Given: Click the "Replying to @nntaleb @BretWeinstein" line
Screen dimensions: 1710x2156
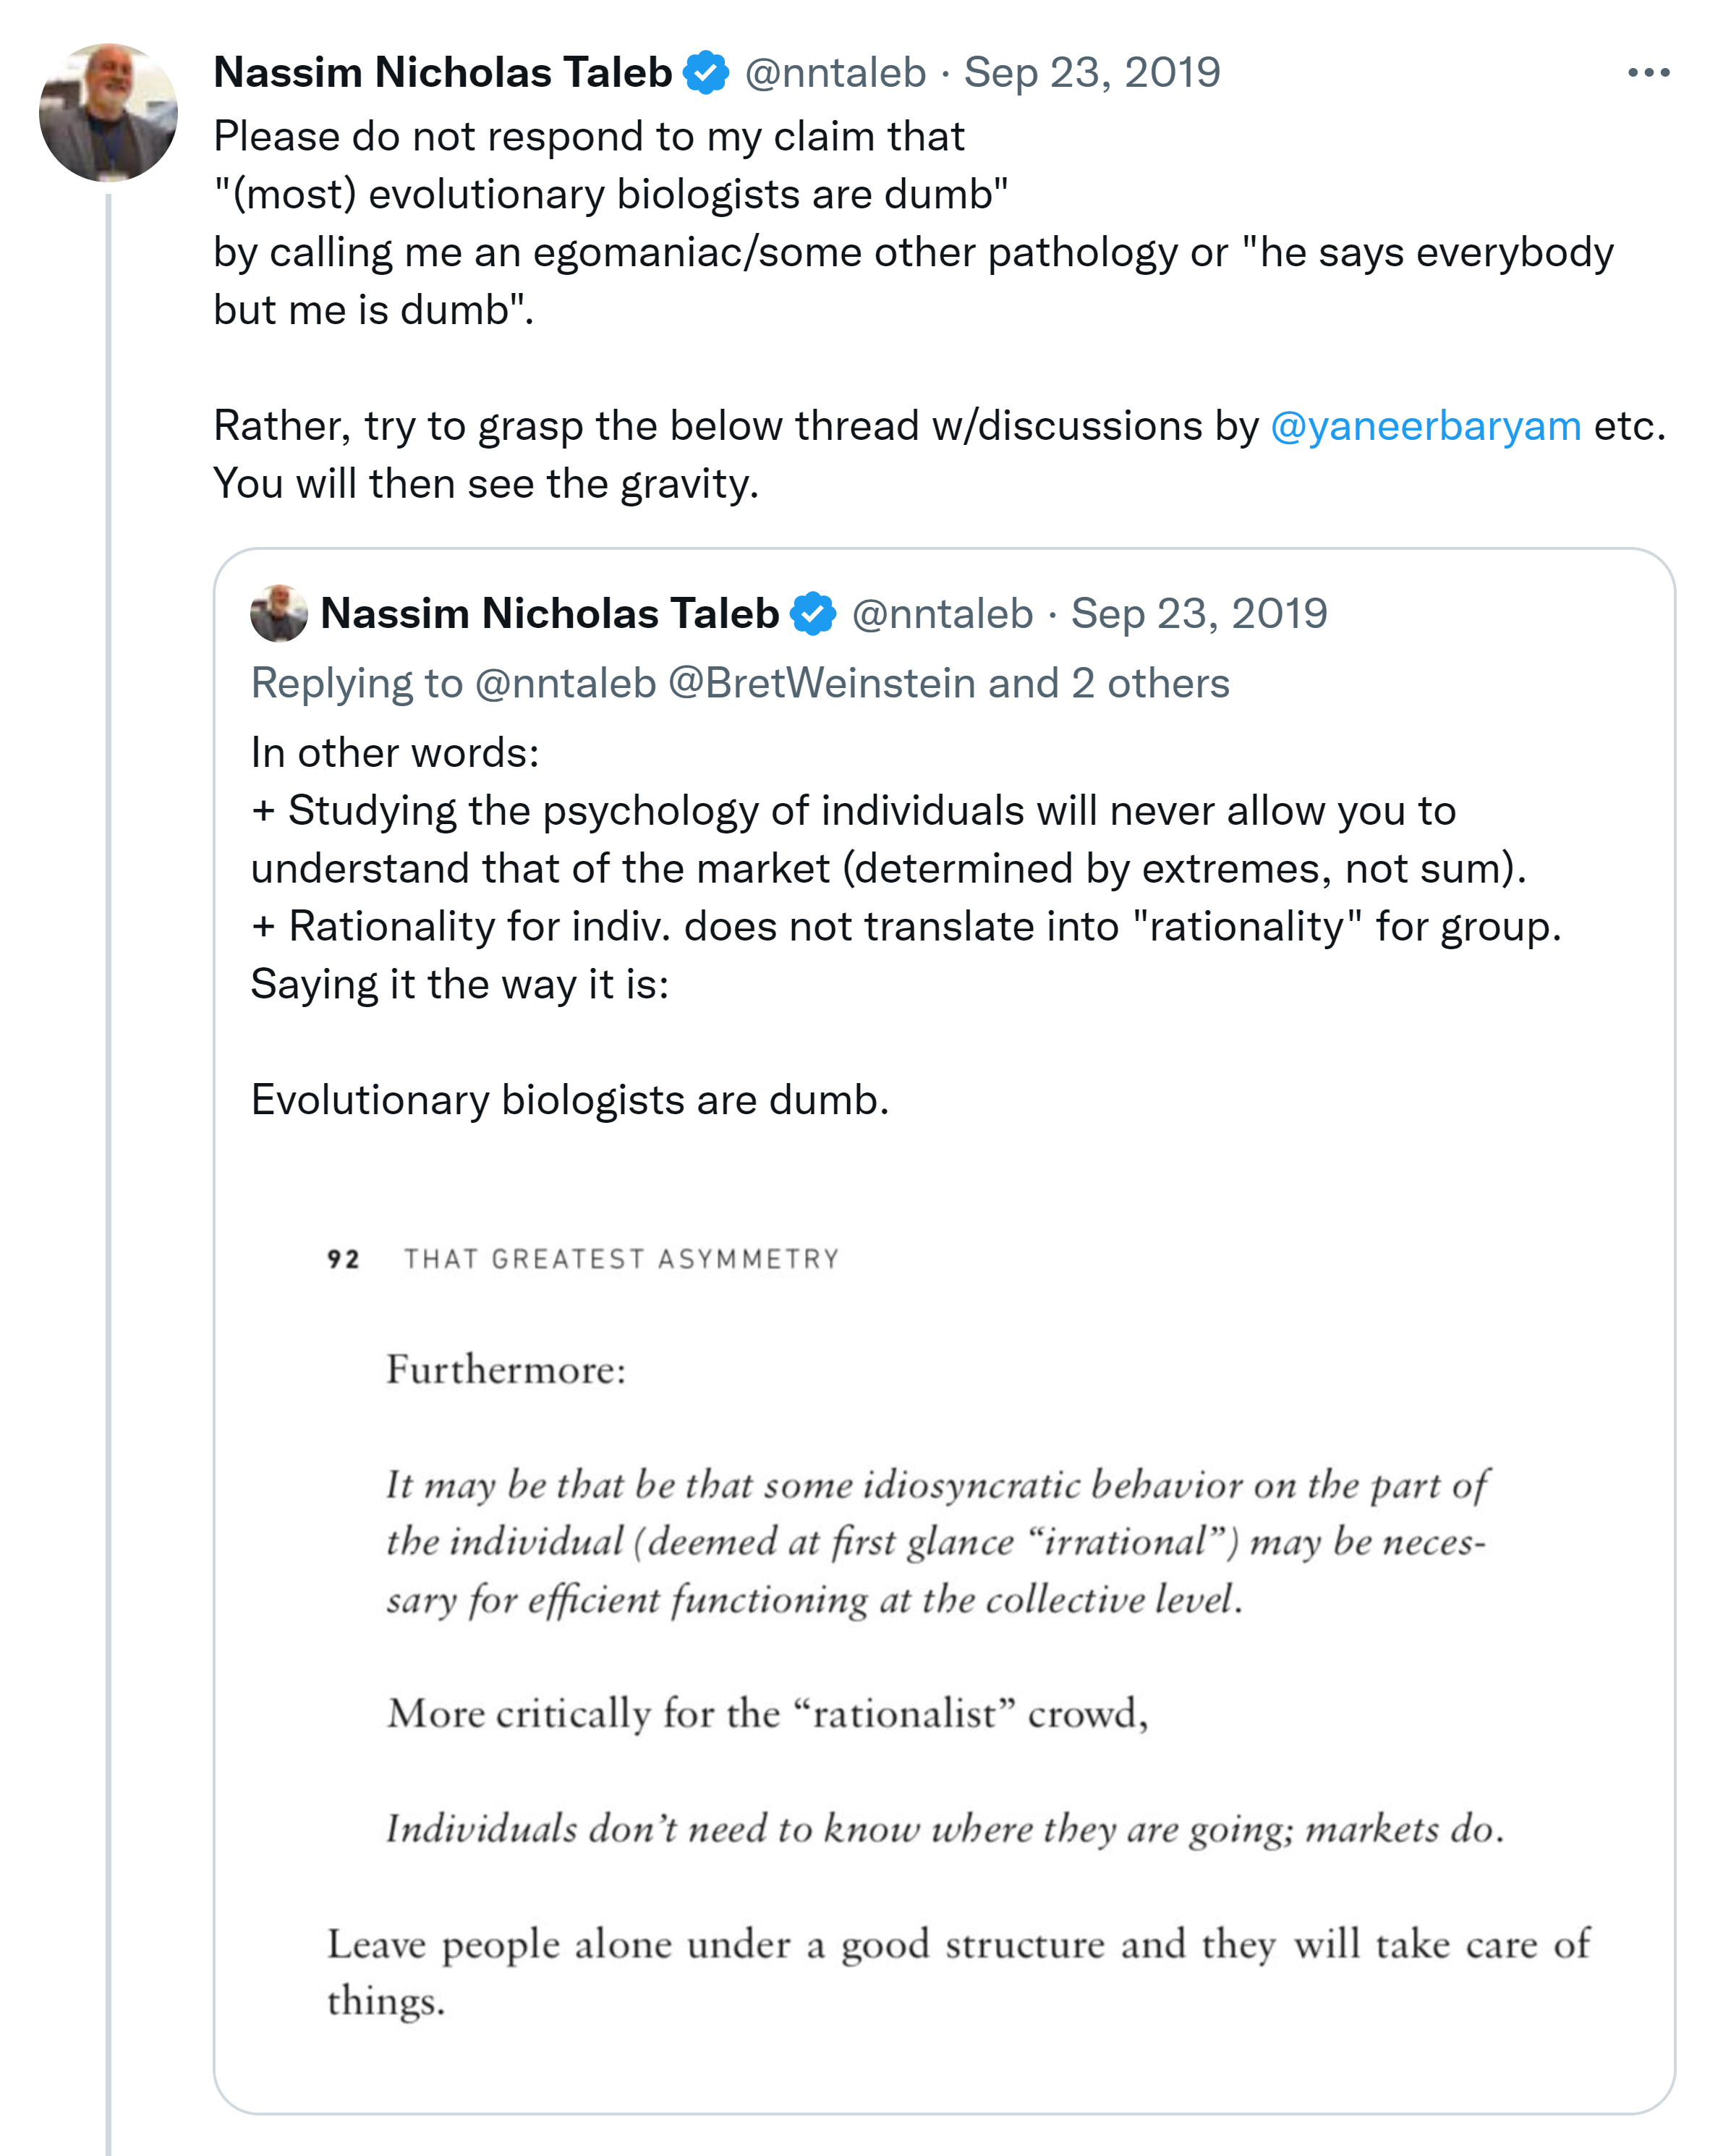Looking at the screenshot, I should pyautogui.click(x=740, y=684).
